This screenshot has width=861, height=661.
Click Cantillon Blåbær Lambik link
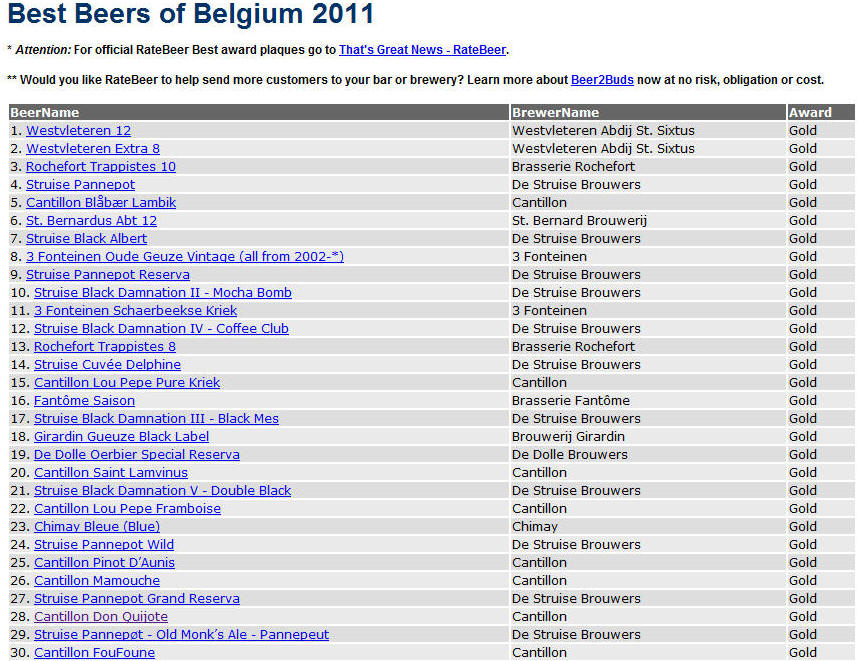click(x=100, y=203)
